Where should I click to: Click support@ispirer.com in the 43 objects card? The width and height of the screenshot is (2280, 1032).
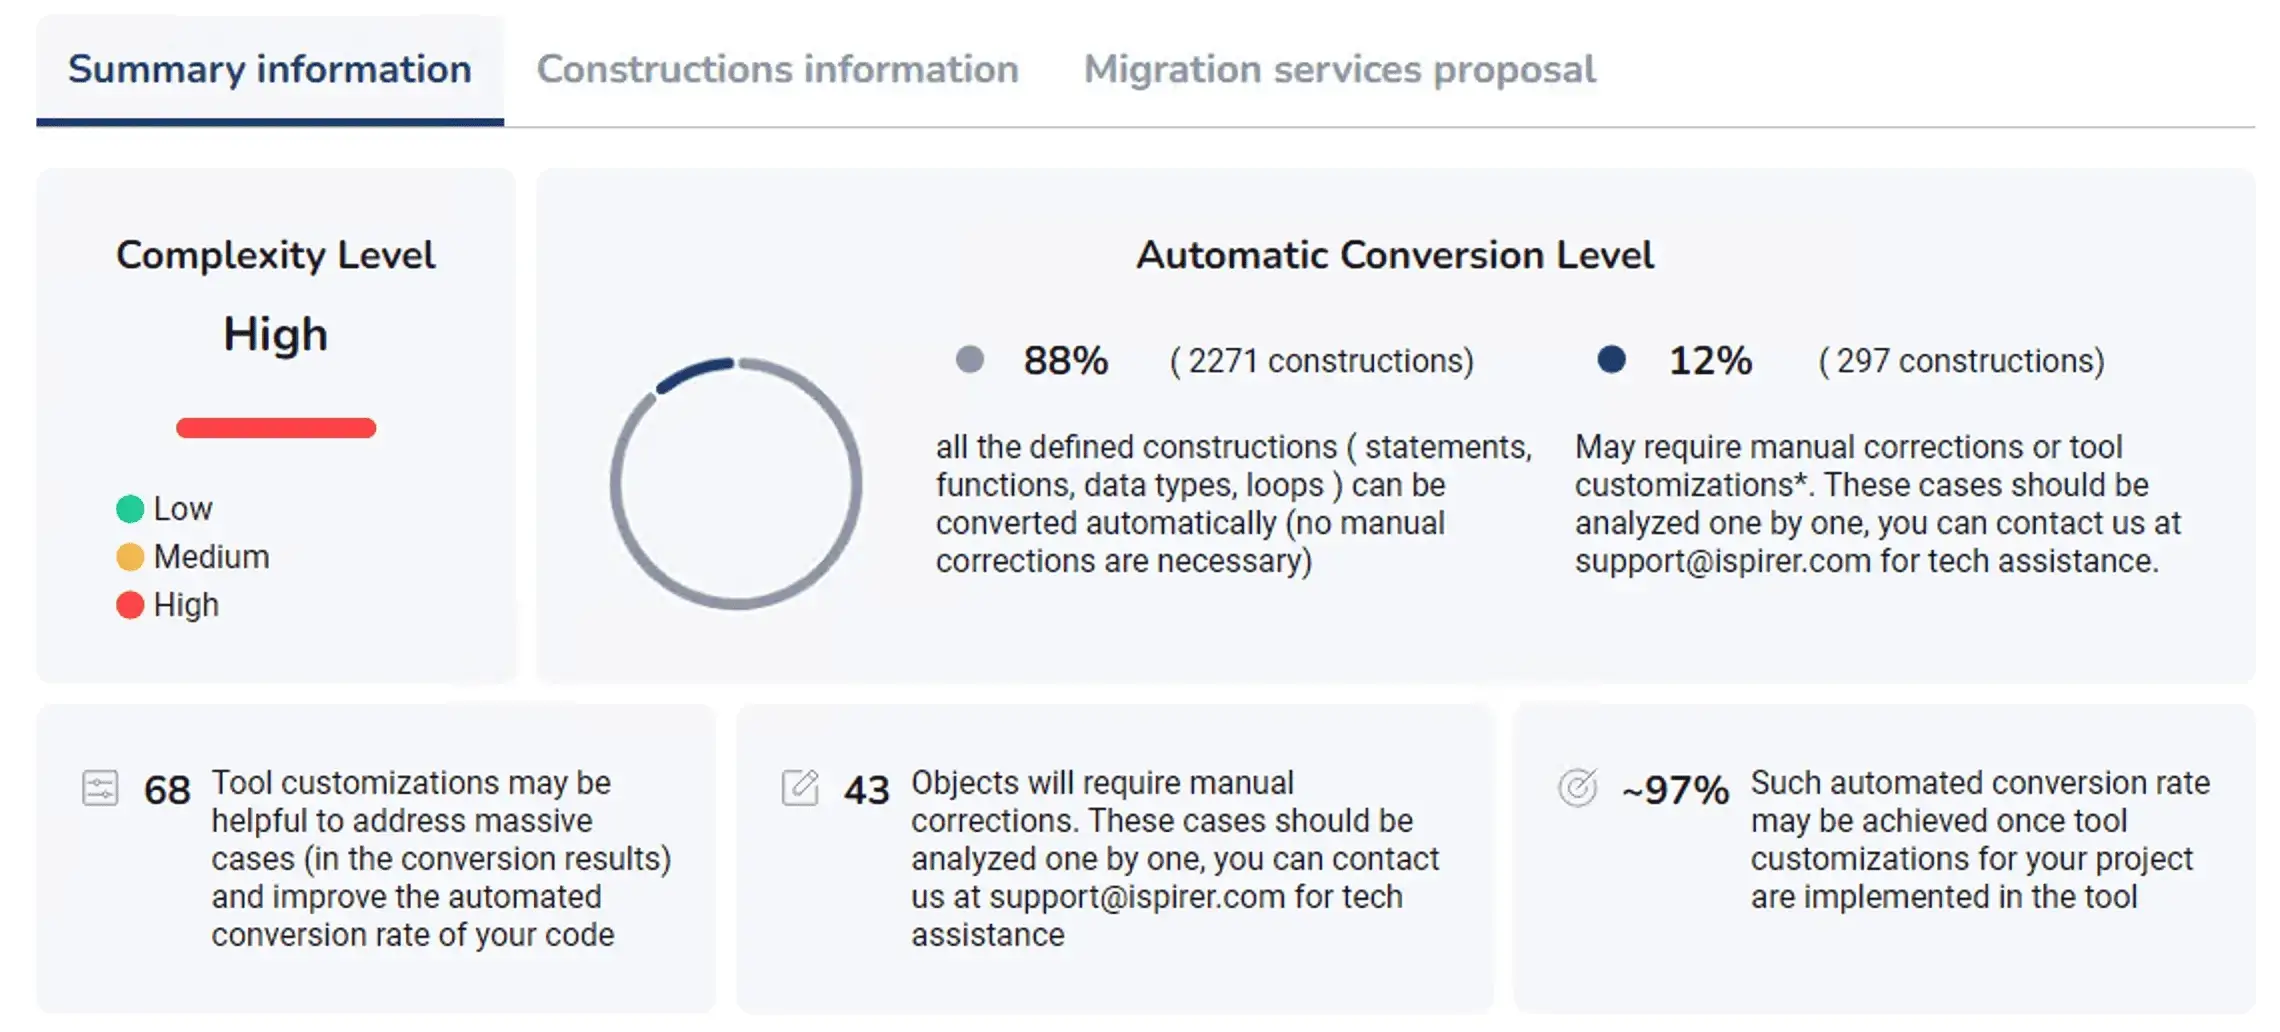pyautogui.click(x=1137, y=897)
